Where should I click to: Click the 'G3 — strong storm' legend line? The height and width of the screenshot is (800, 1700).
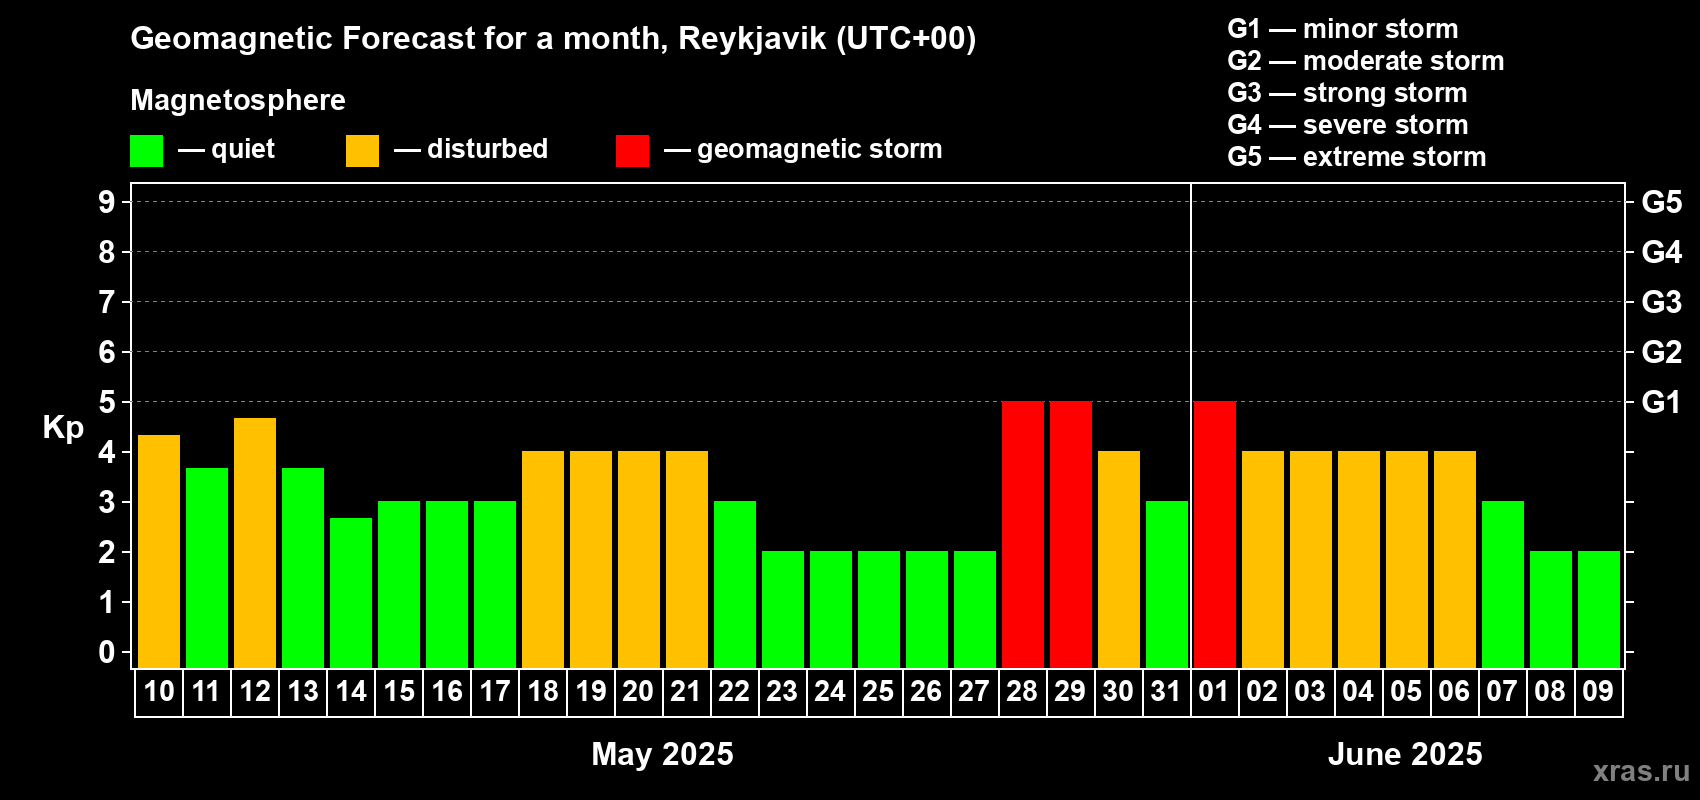coord(1348,93)
